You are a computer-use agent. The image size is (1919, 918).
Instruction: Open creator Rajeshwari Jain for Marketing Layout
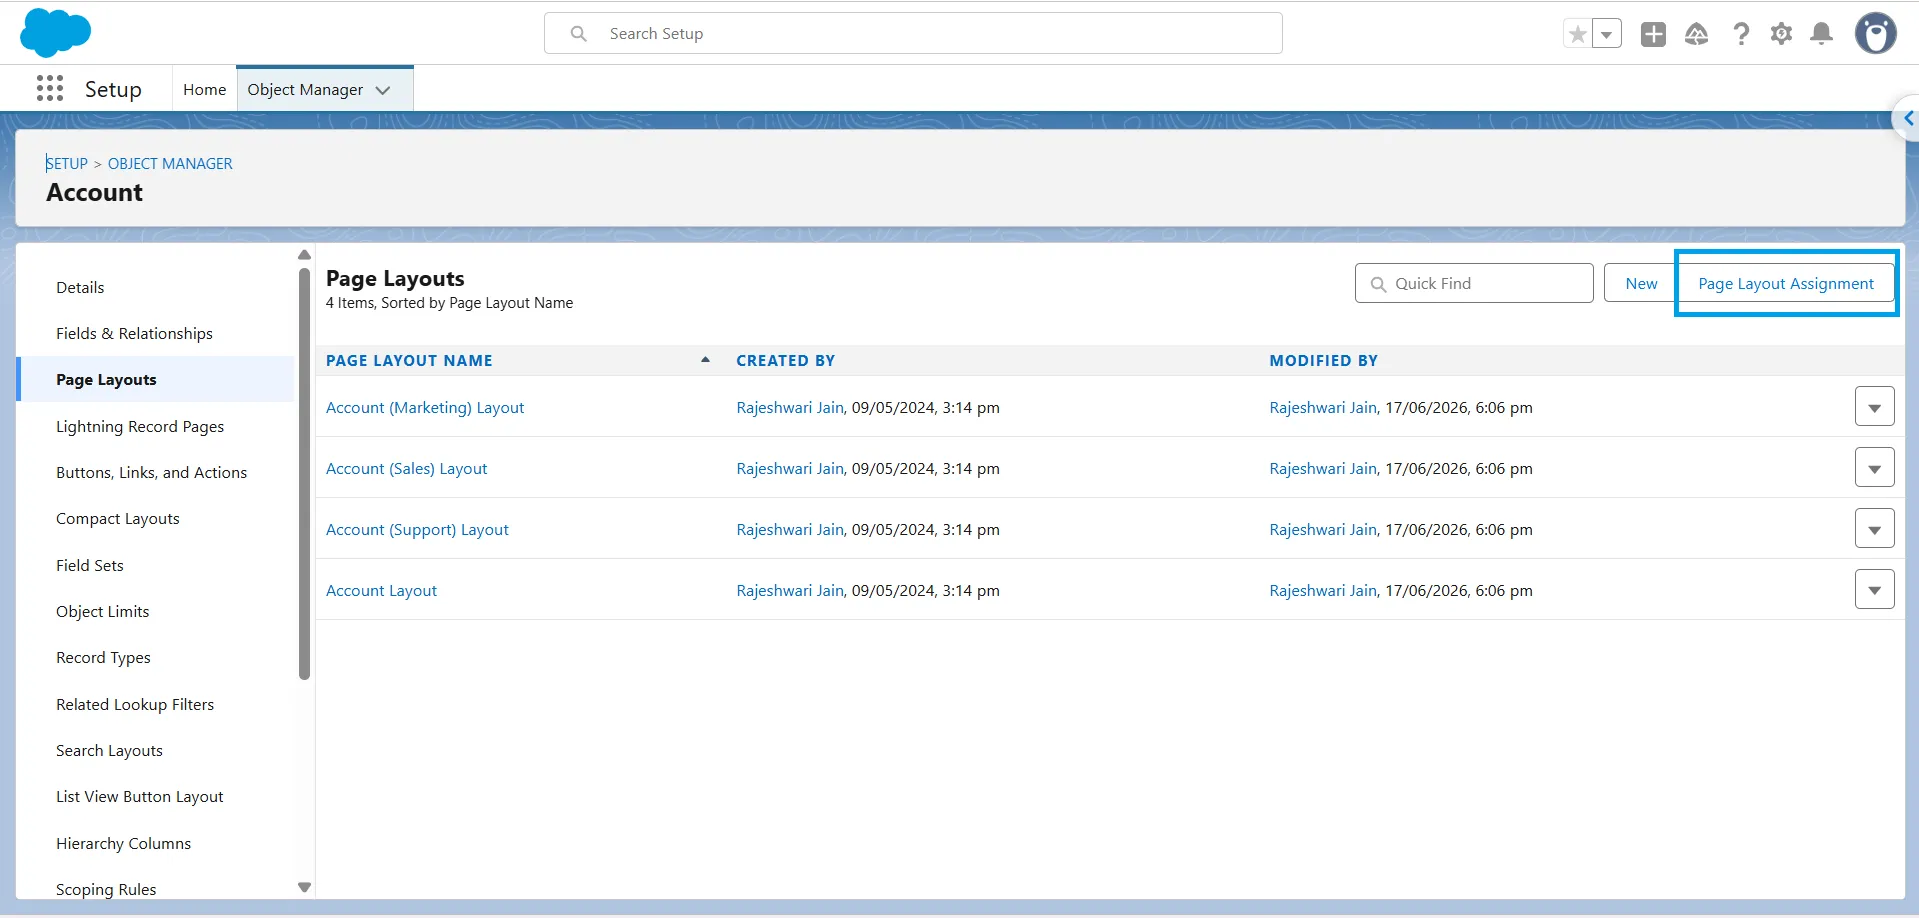point(790,407)
